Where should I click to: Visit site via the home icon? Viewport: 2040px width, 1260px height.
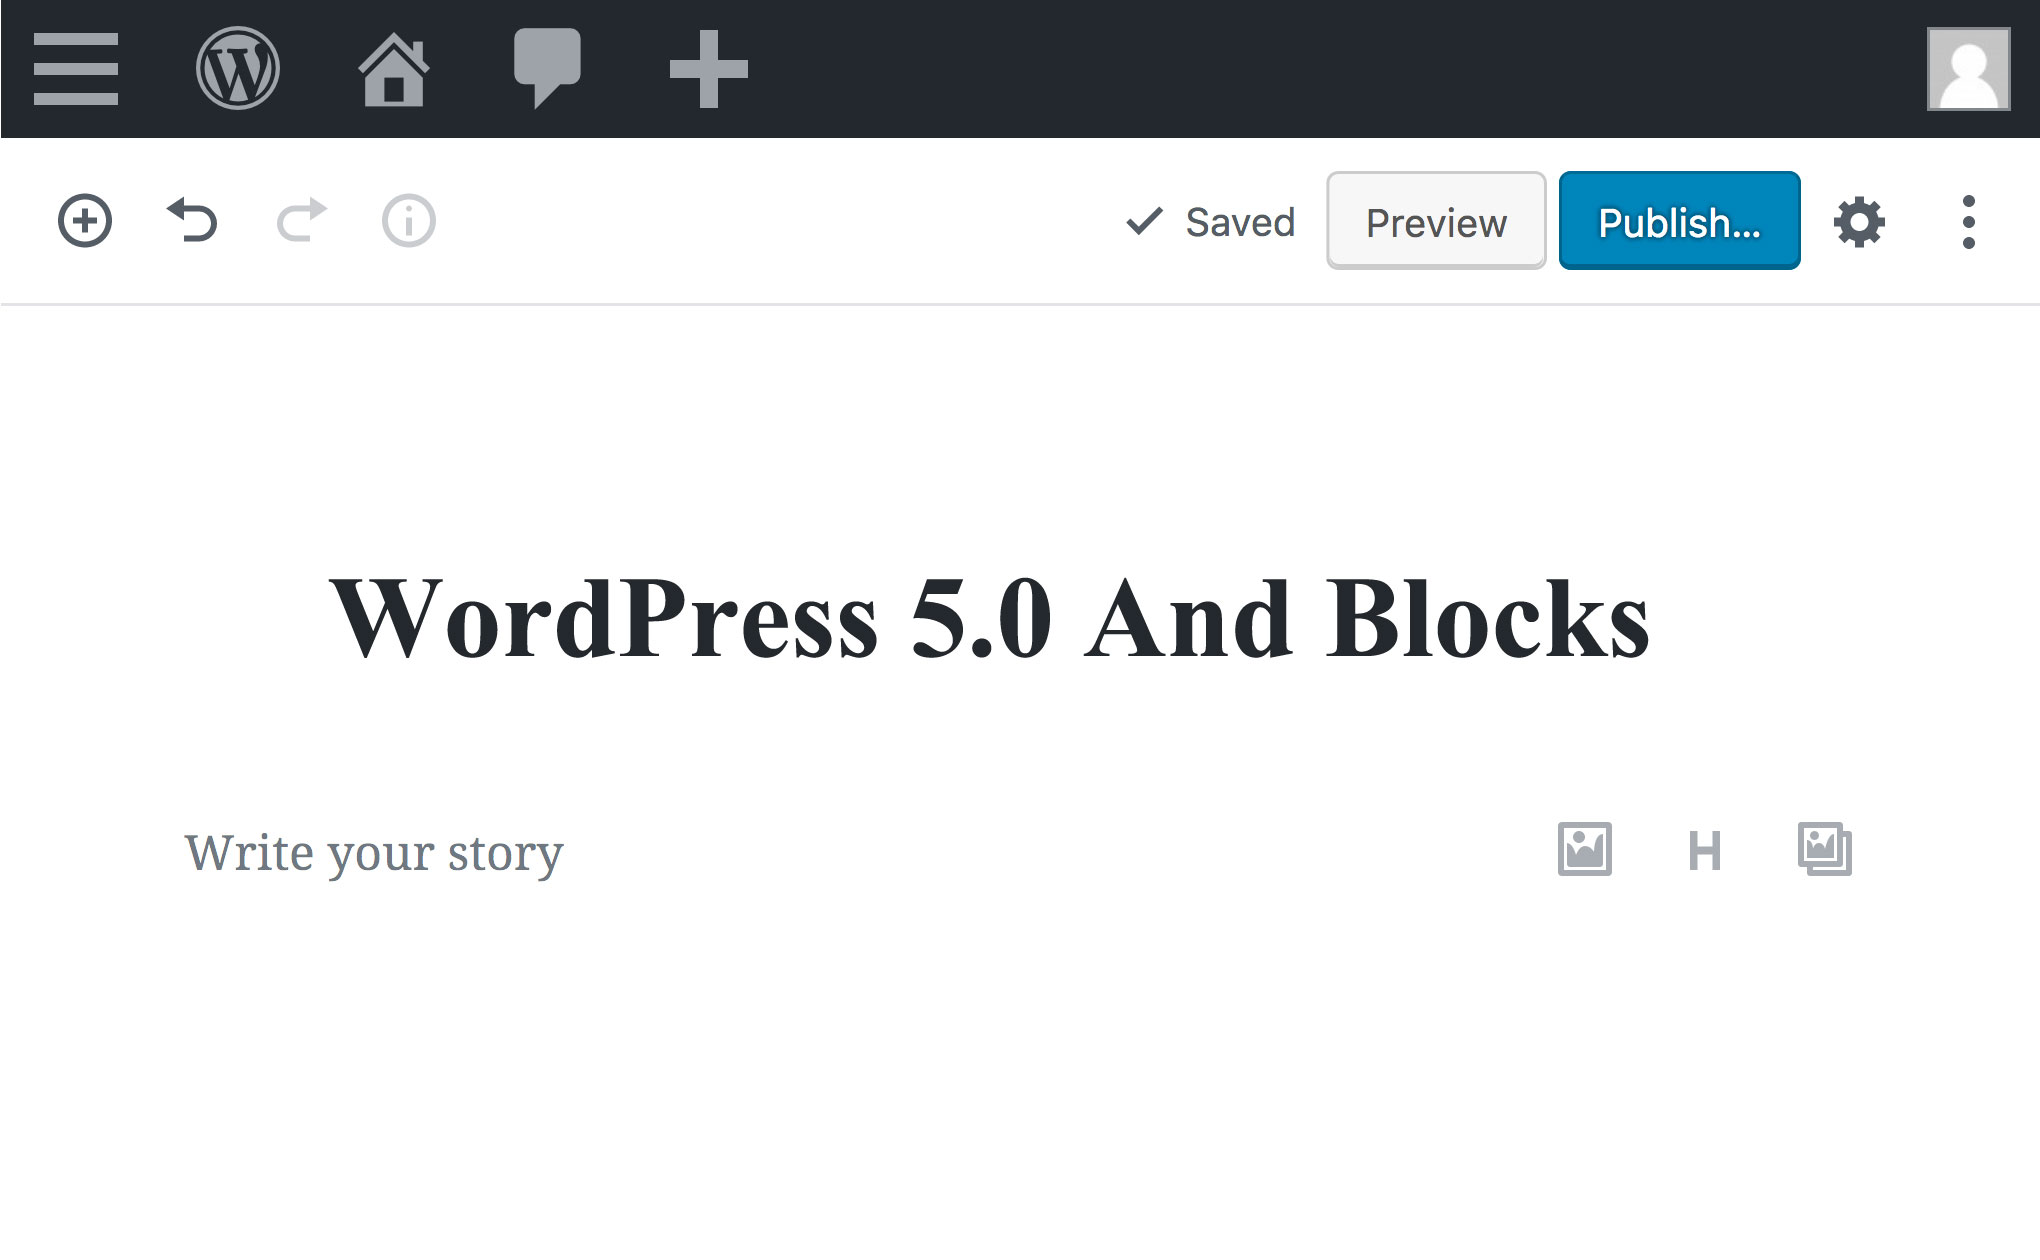click(x=394, y=69)
